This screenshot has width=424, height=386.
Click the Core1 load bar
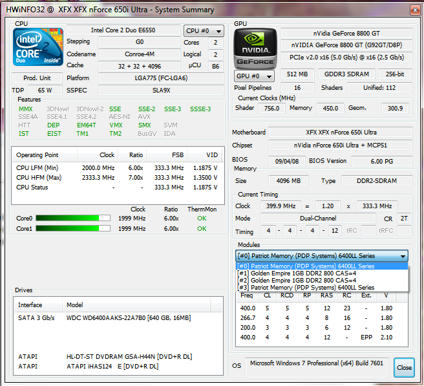(x=73, y=229)
